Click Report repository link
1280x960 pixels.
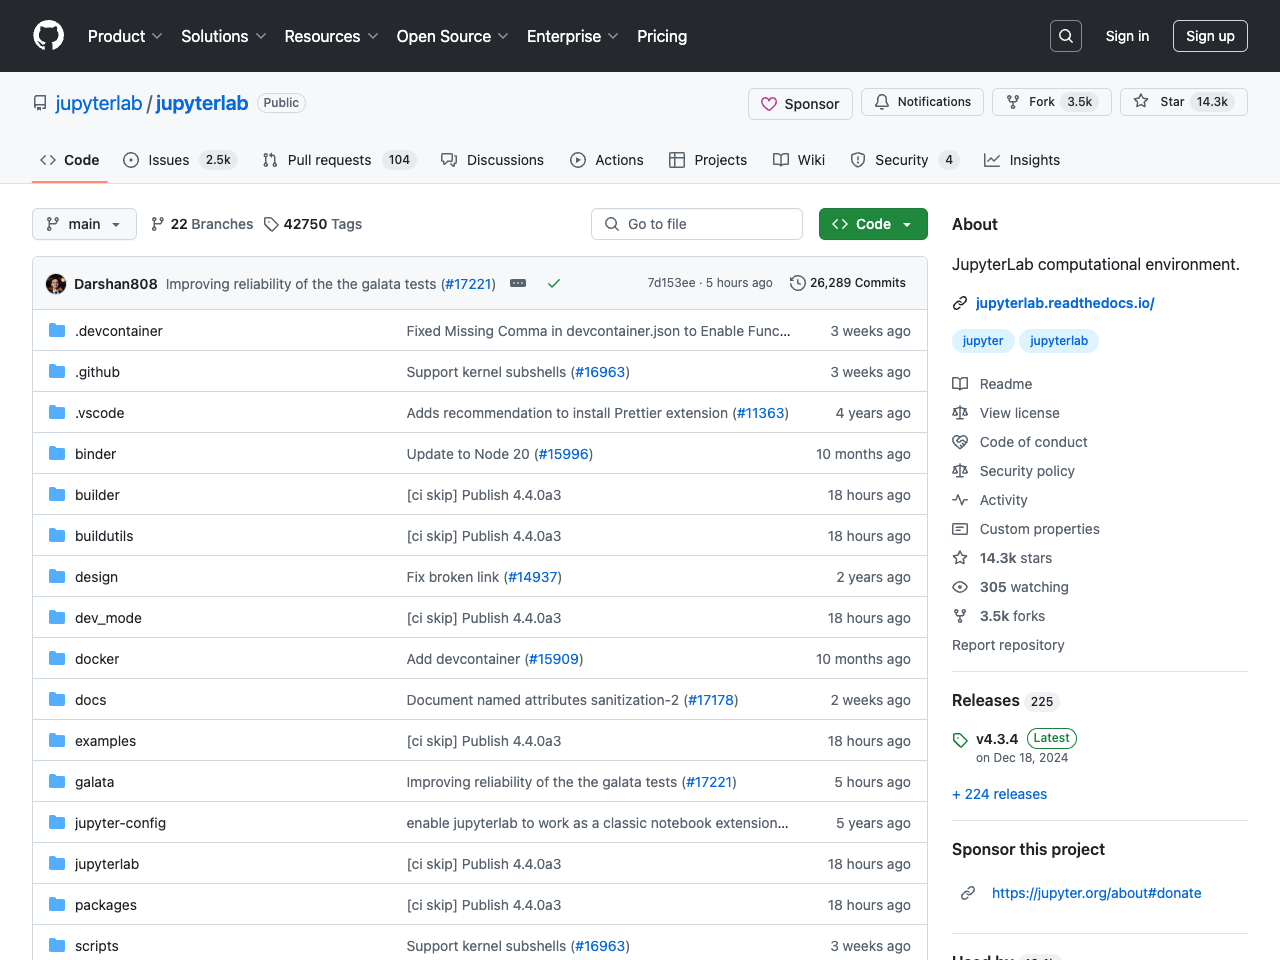coord(1008,645)
